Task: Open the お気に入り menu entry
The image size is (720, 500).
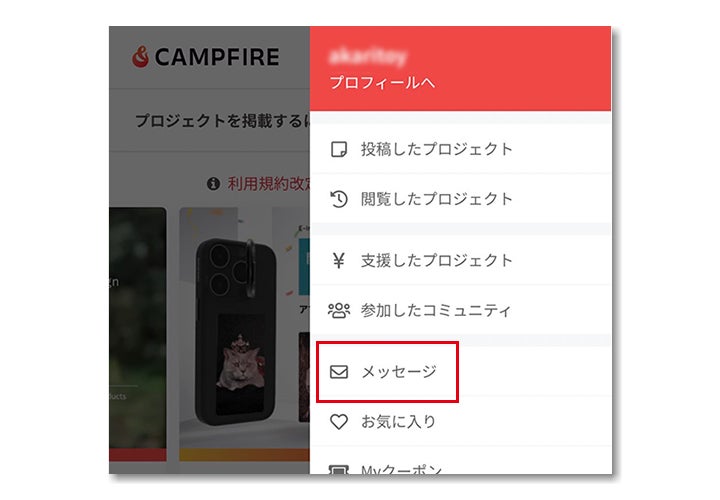Action: pyautogui.click(x=461, y=421)
